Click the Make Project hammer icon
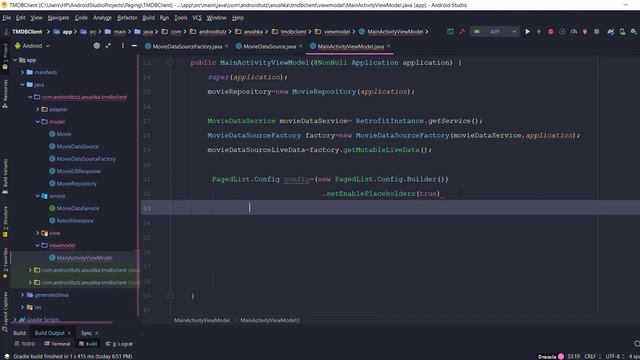This screenshot has width=640, height=360. (462, 31)
